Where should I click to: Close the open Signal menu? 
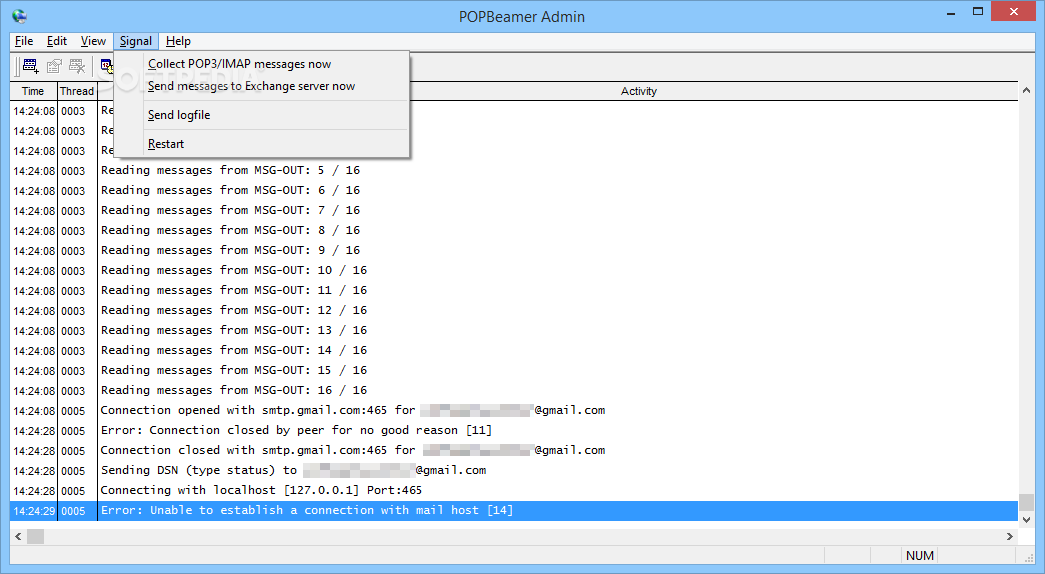click(x=136, y=41)
